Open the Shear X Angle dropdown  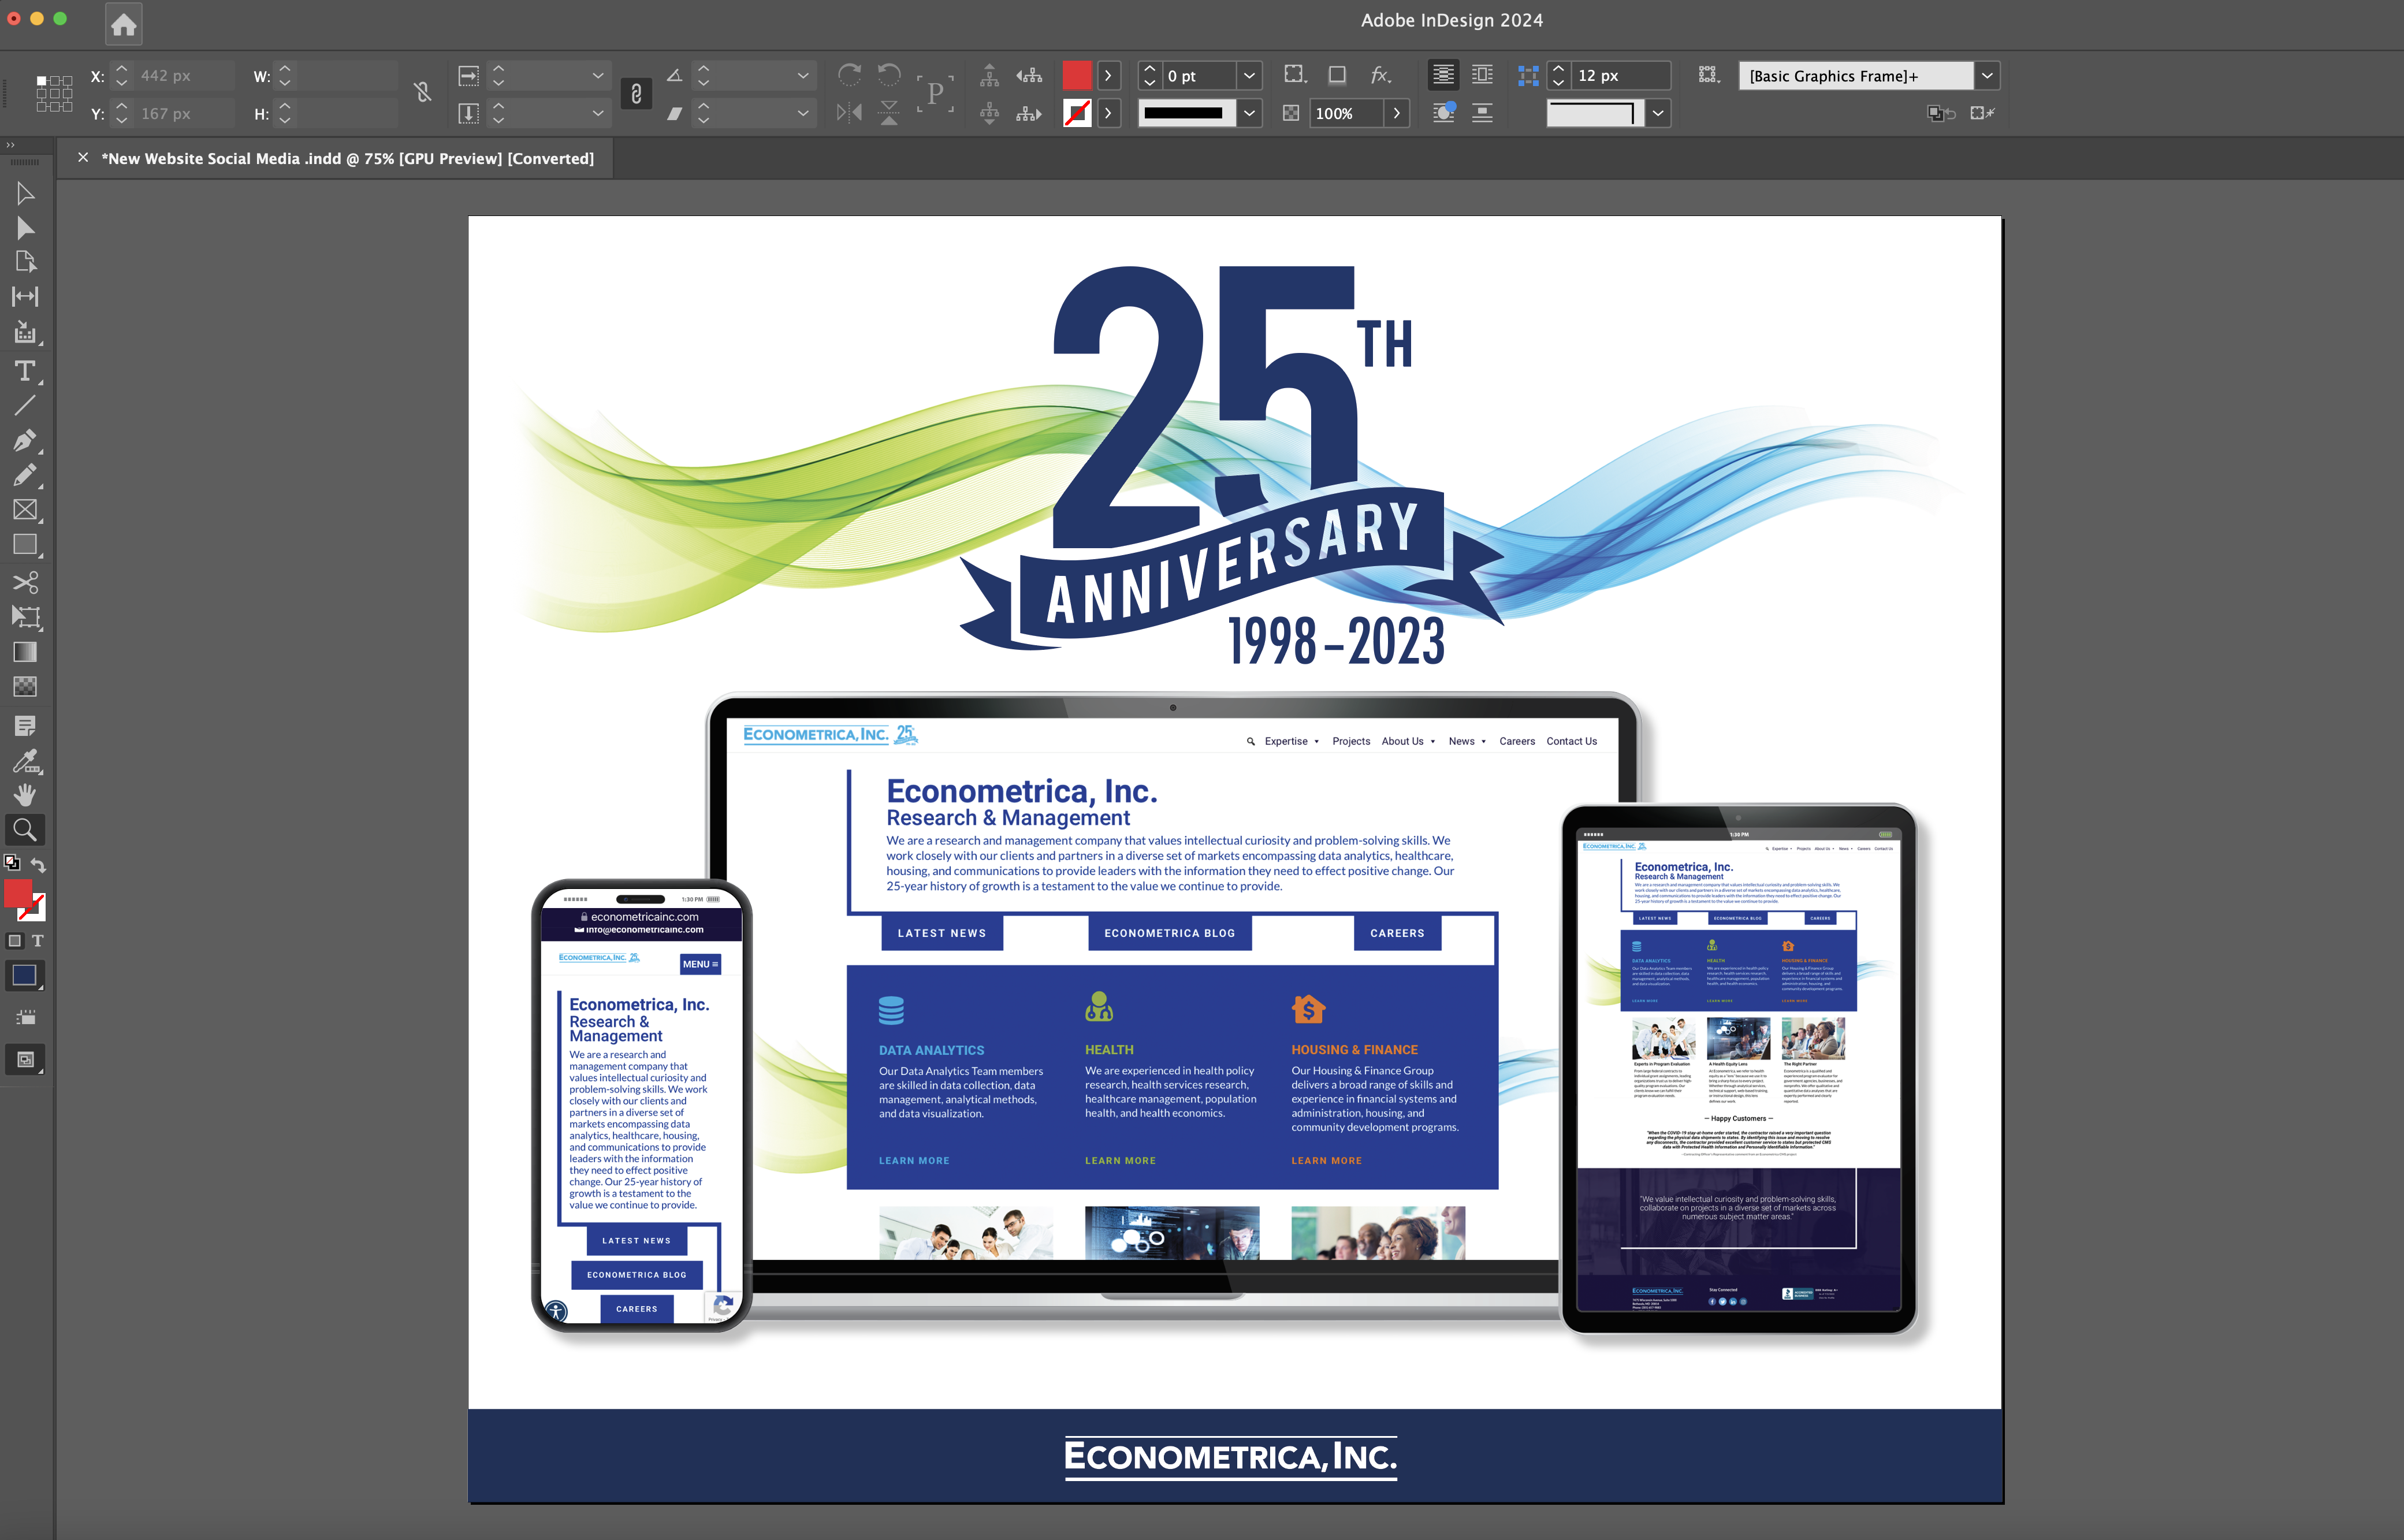pyautogui.click(x=803, y=113)
